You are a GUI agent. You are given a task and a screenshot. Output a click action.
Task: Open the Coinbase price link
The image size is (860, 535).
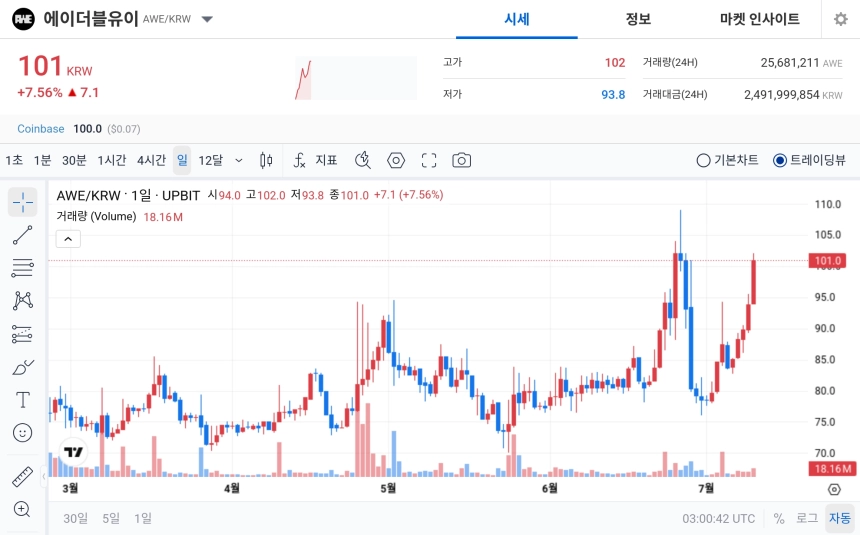[41, 129]
